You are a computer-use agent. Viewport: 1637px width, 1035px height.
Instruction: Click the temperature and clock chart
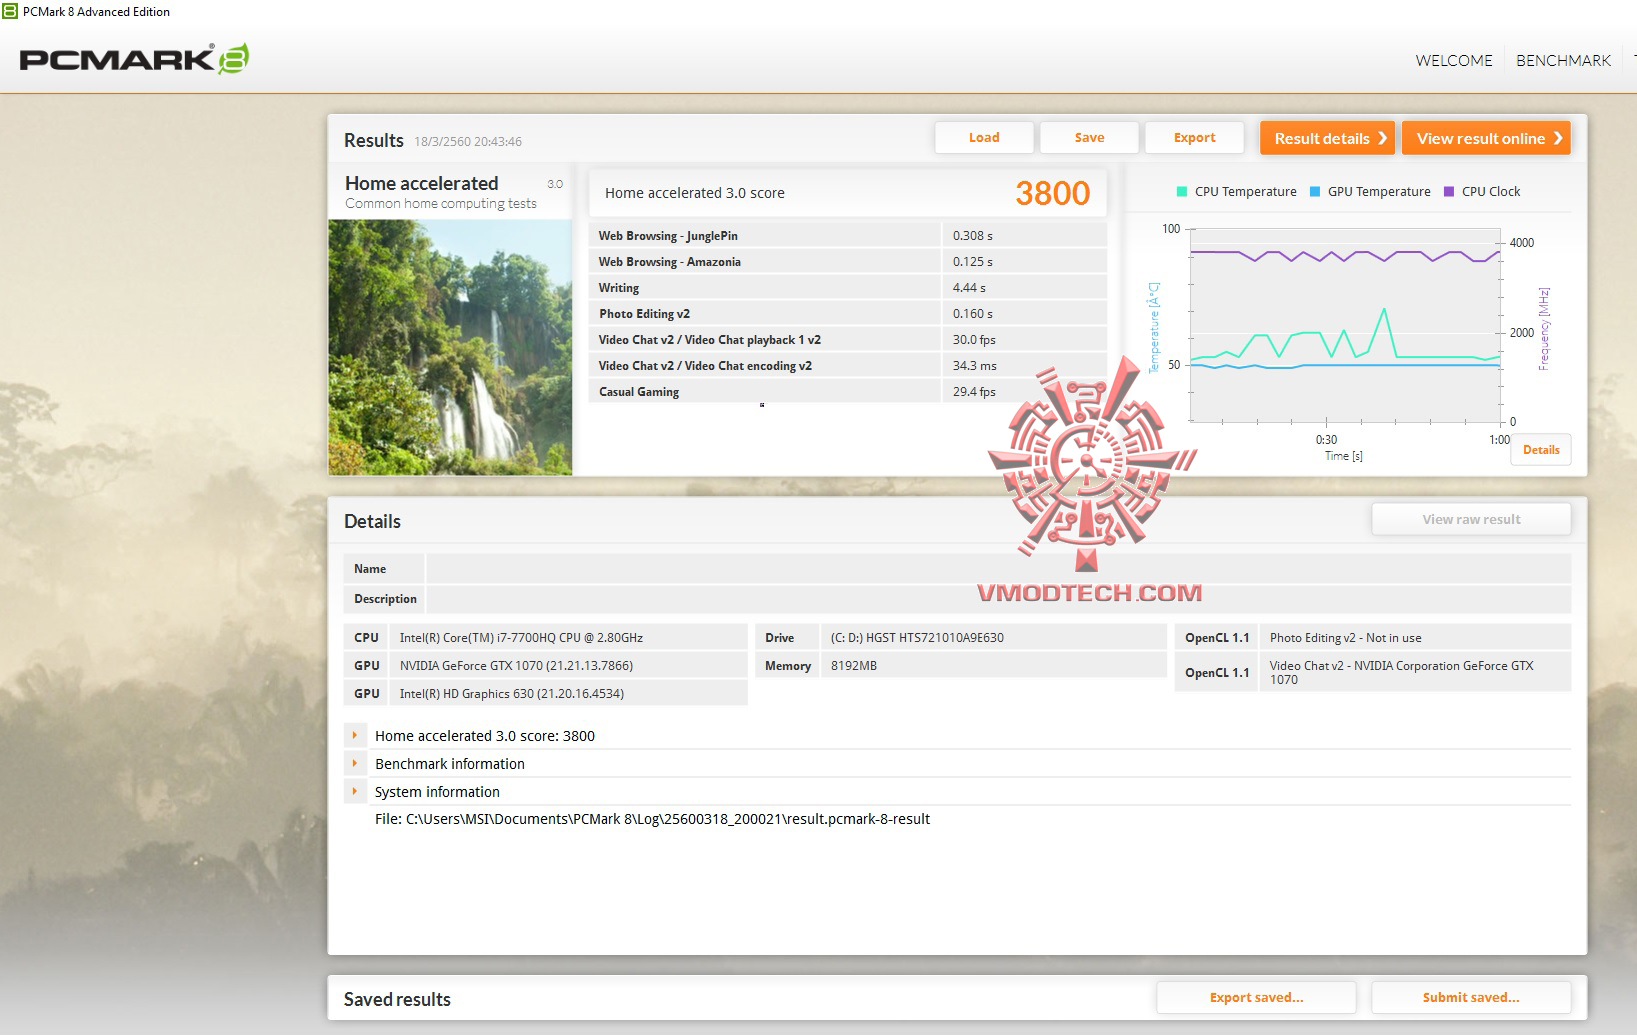[x=1345, y=325]
